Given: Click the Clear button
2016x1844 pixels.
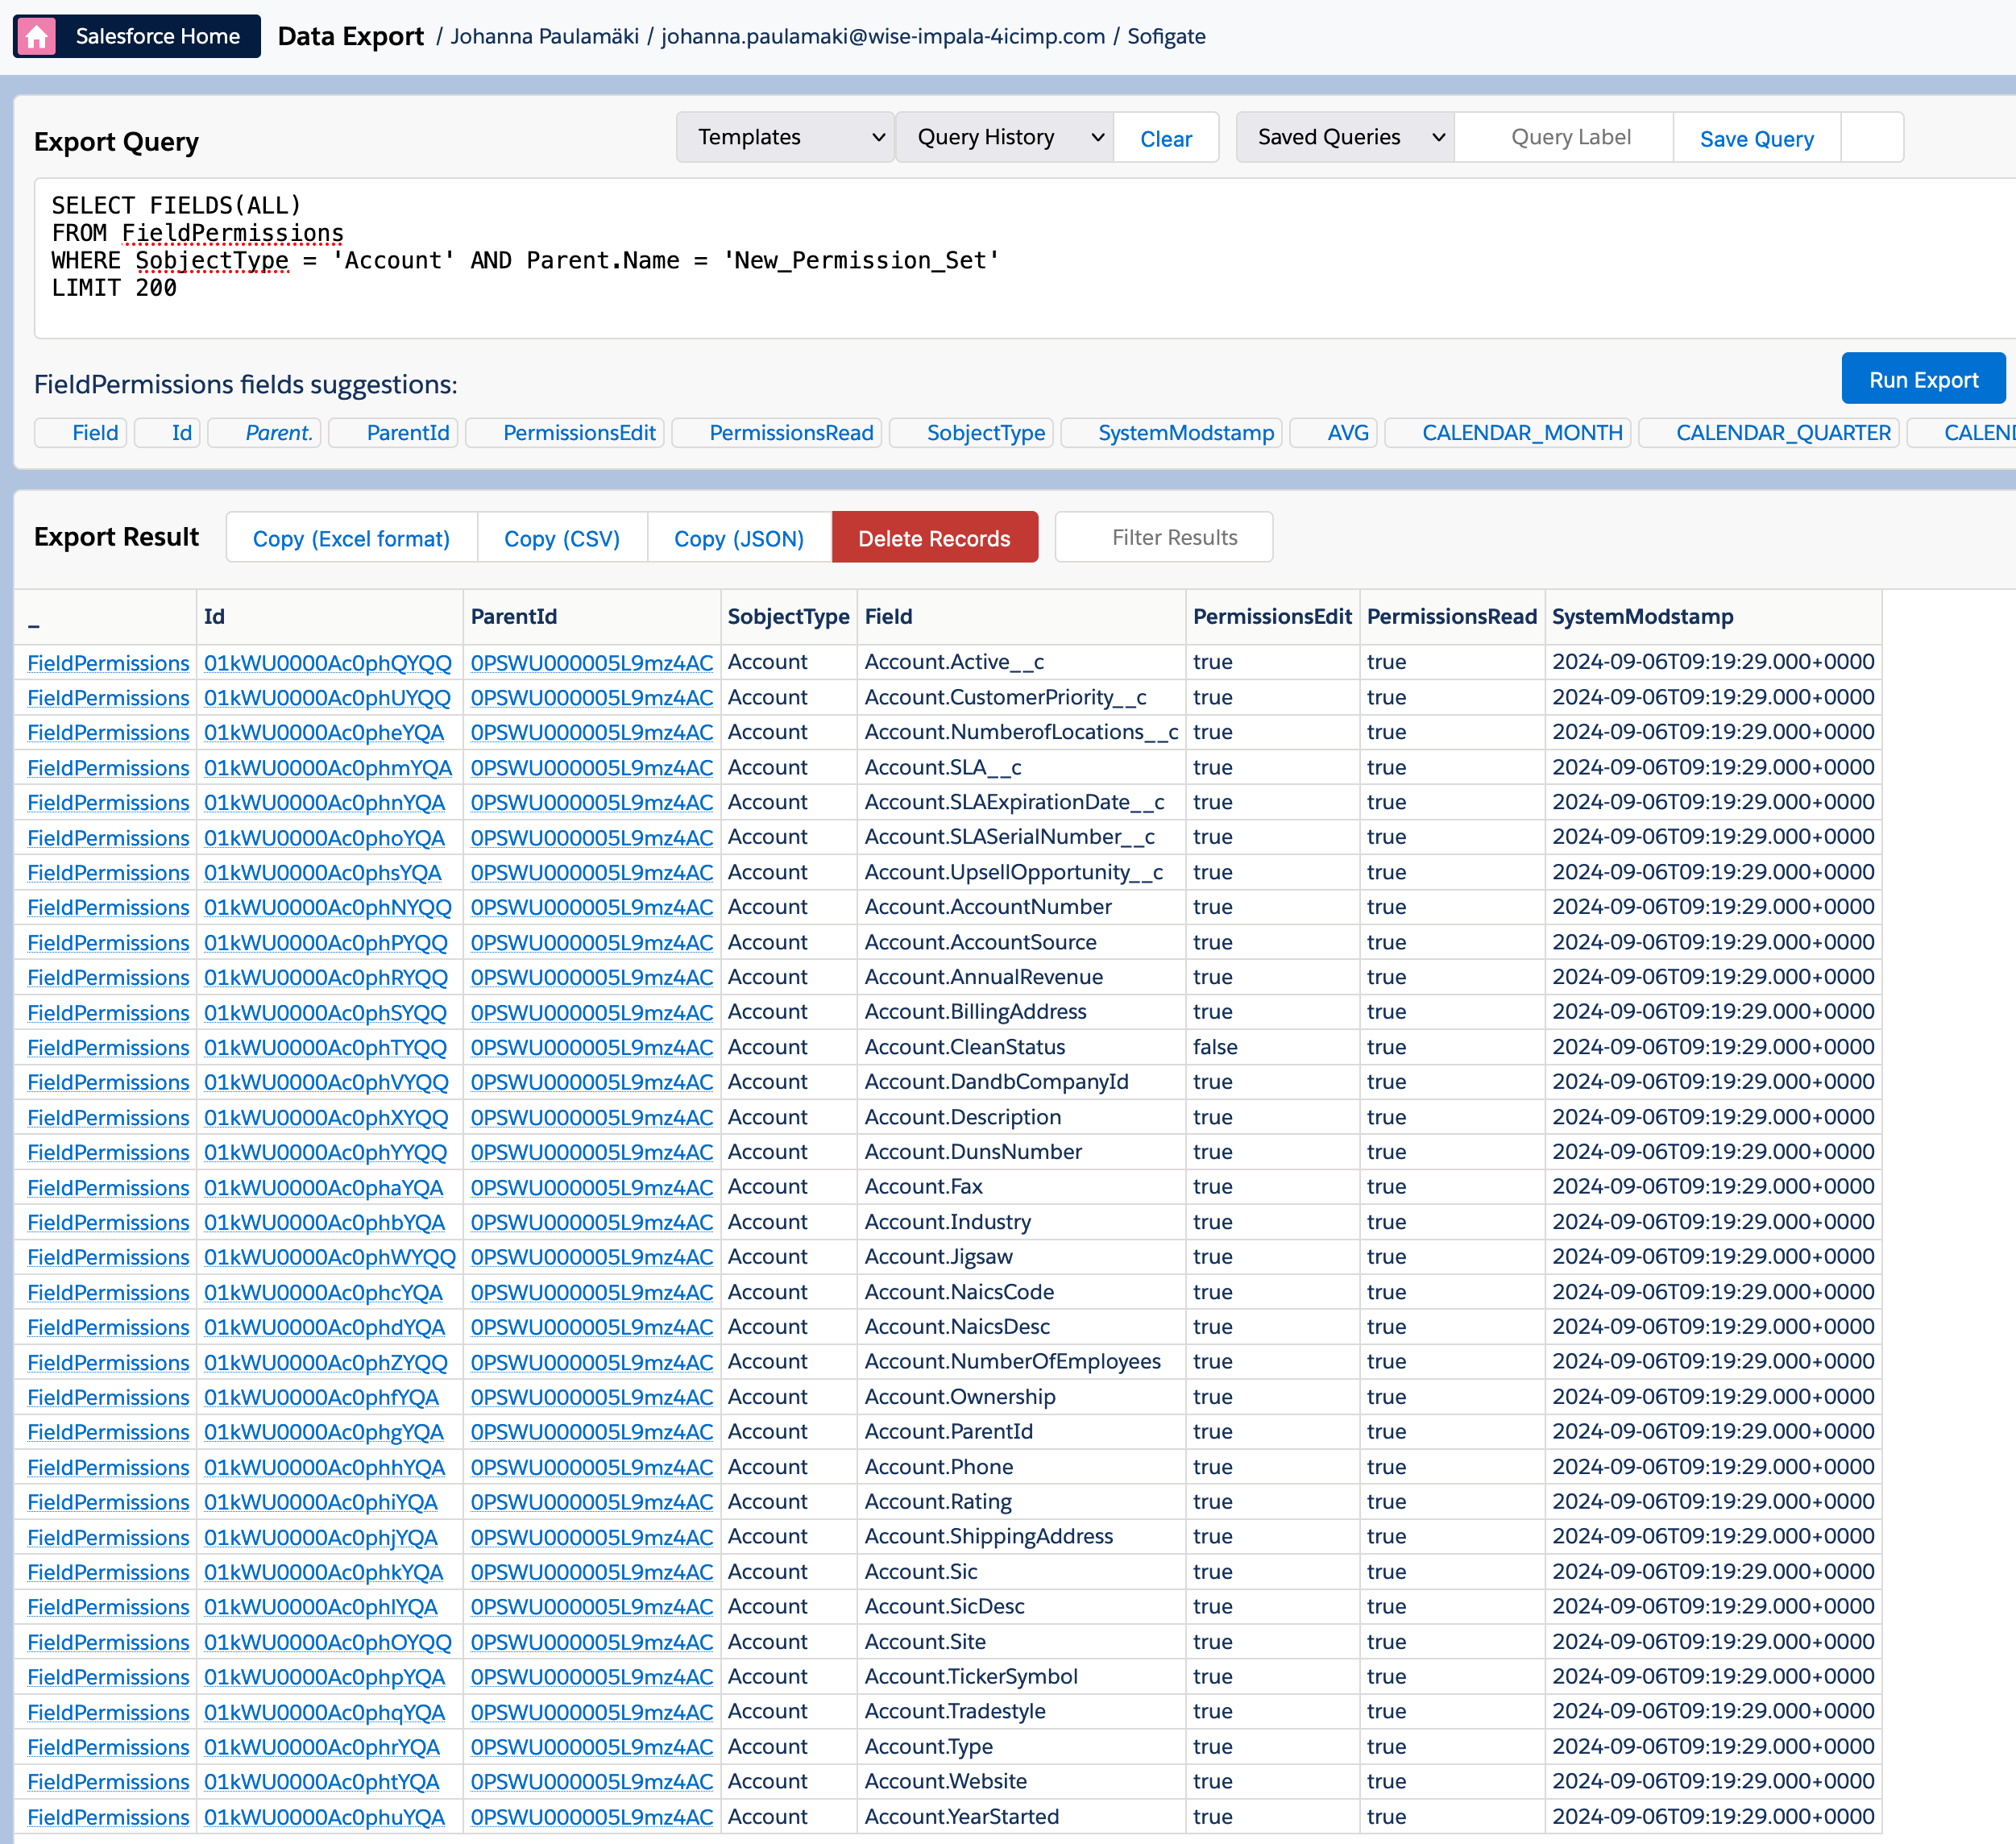Looking at the screenshot, I should pos(1165,139).
